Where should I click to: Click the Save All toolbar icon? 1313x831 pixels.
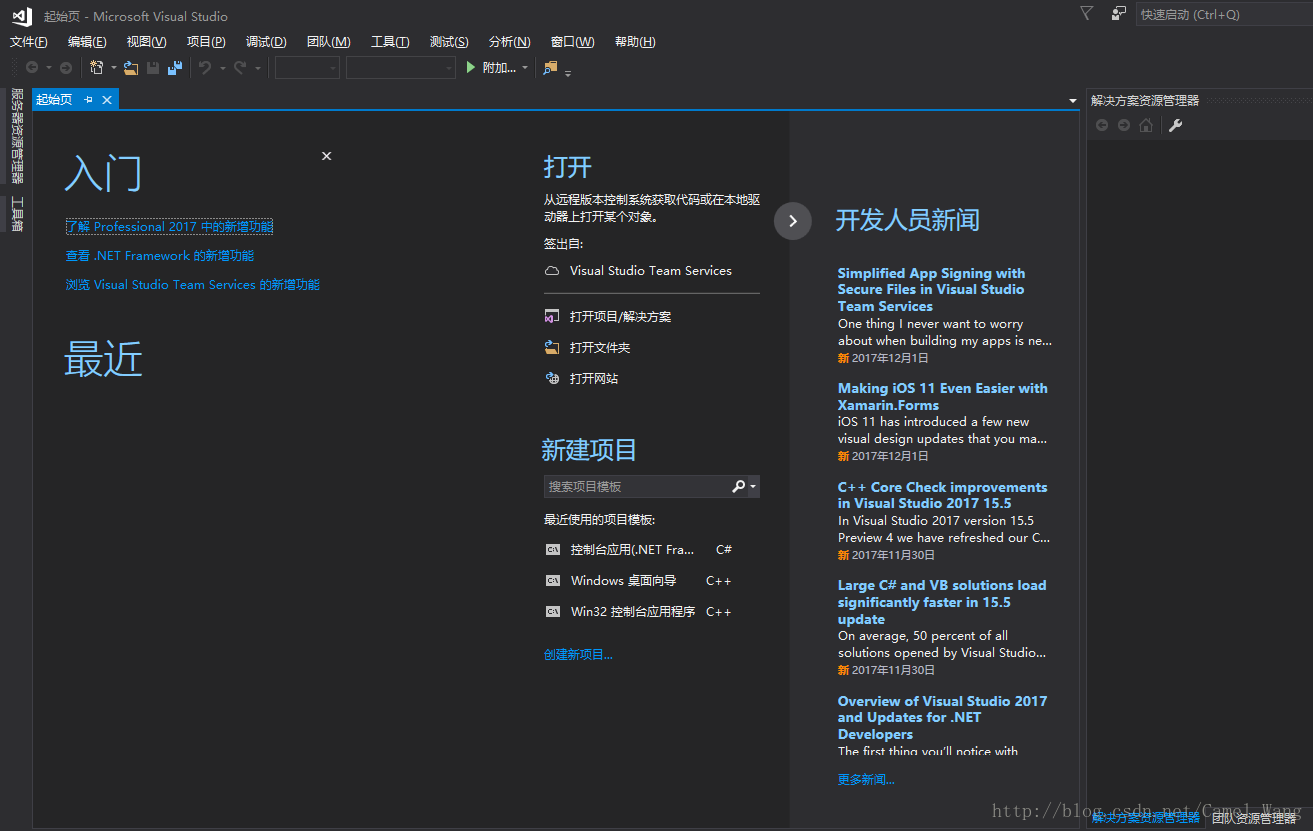pos(175,68)
